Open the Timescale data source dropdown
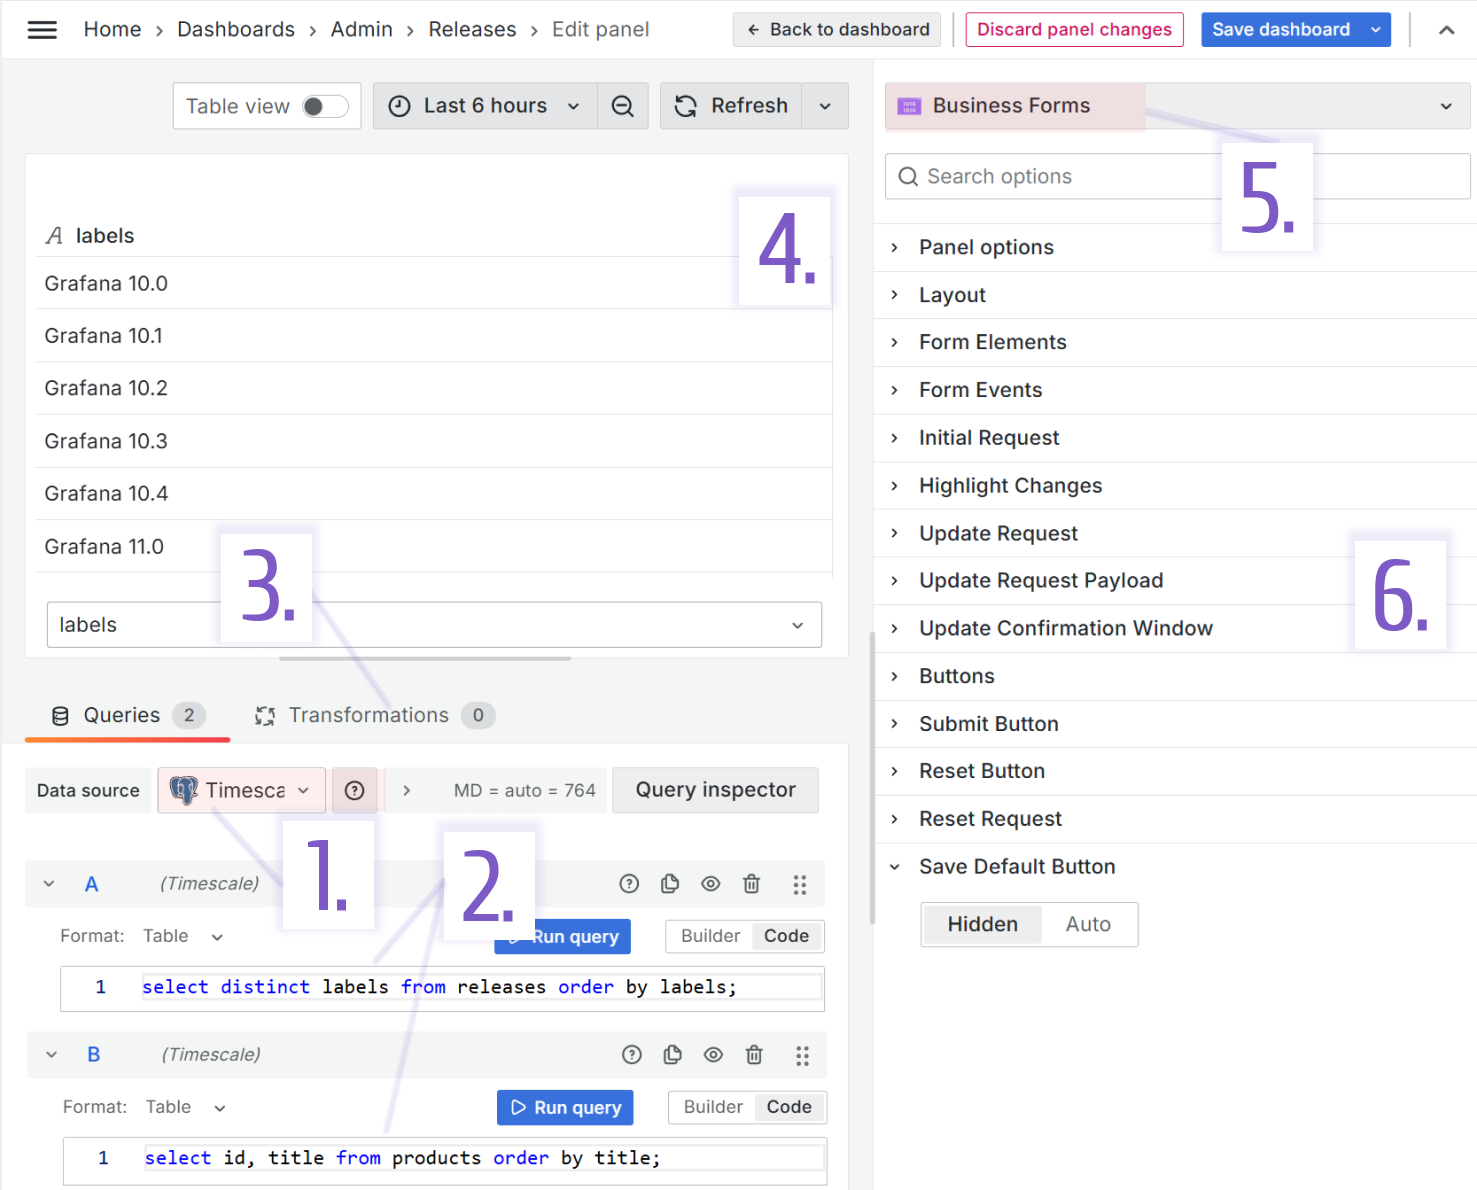This screenshot has height=1190, width=1477. (241, 791)
